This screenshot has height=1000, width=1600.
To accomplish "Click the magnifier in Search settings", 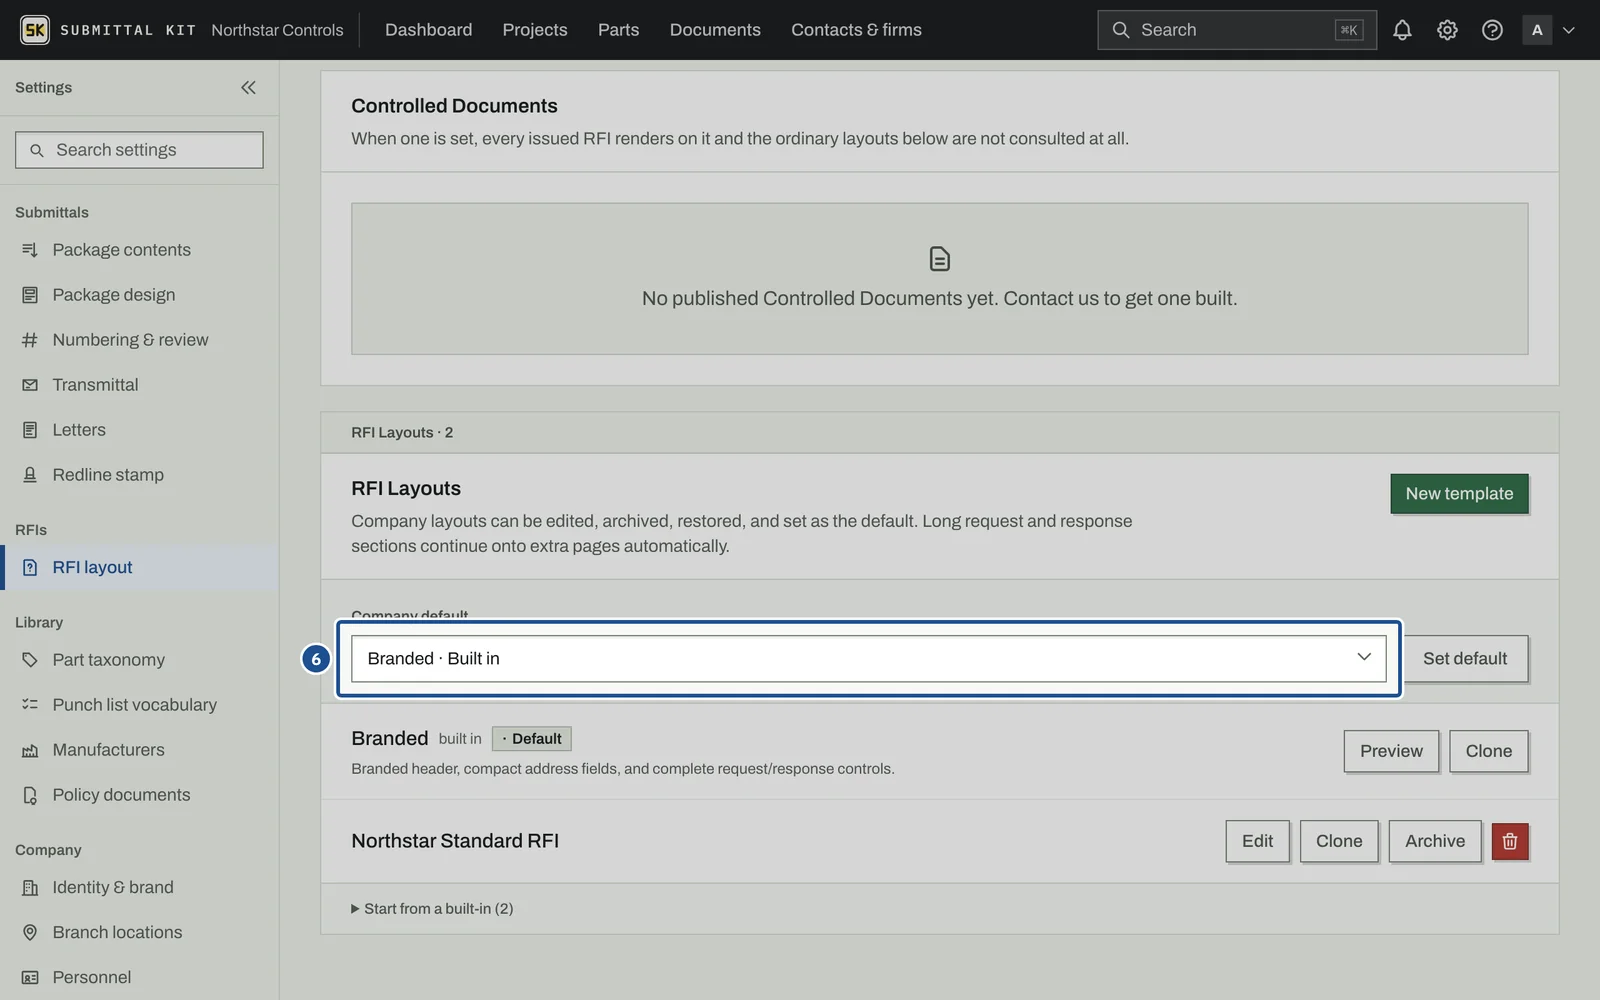I will (37, 150).
